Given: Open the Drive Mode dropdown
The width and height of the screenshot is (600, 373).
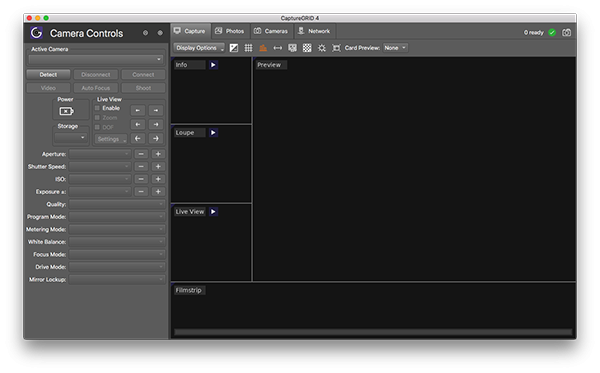Looking at the screenshot, I should click(117, 267).
